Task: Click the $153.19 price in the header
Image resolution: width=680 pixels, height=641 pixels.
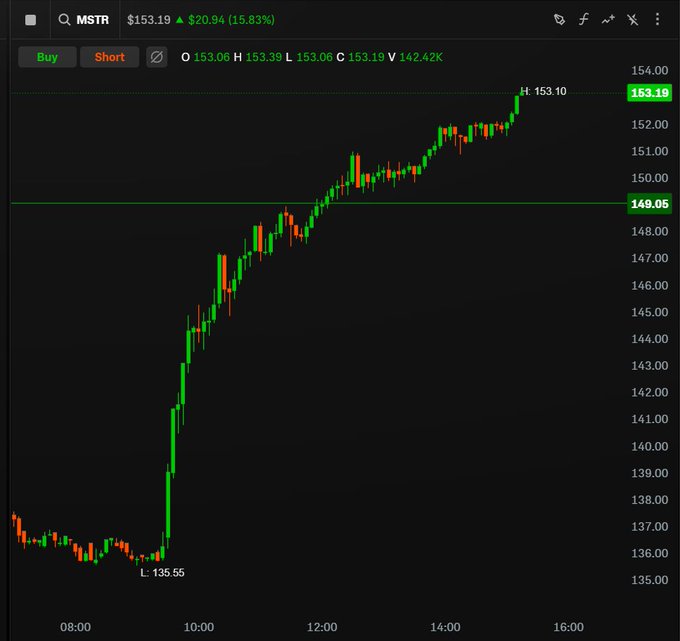Action: pyautogui.click(x=149, y=20)
